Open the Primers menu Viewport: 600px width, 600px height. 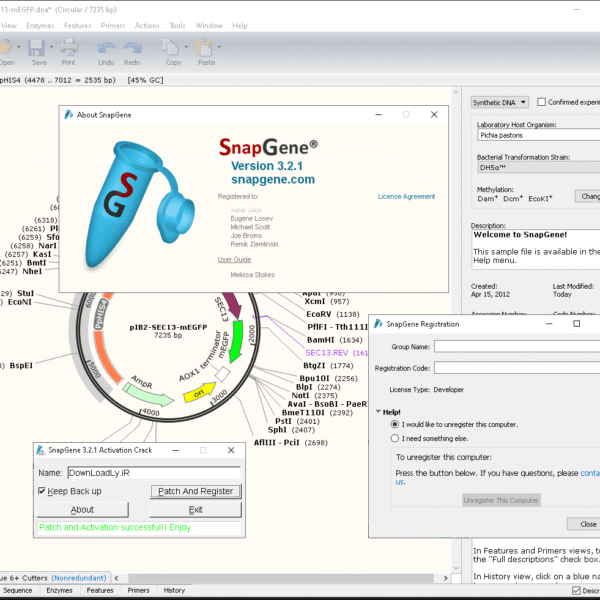click(x=112, y=26)
